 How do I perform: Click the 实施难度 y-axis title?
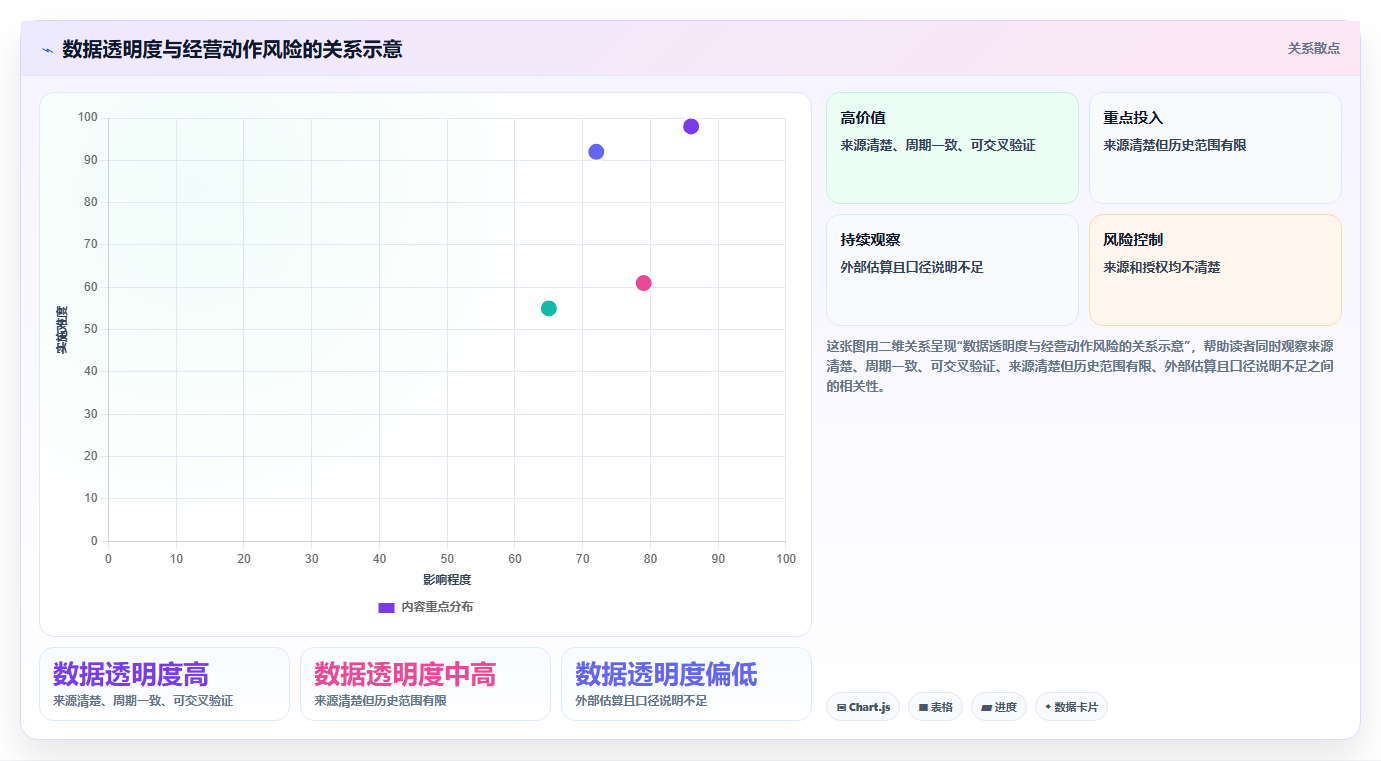click(62, 330)
